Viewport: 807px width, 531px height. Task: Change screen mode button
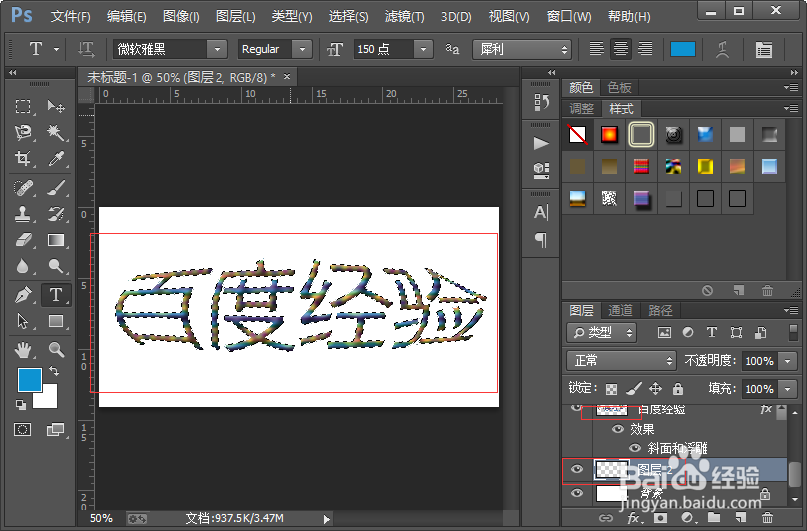pyautogui.click(x=55, y=429)
